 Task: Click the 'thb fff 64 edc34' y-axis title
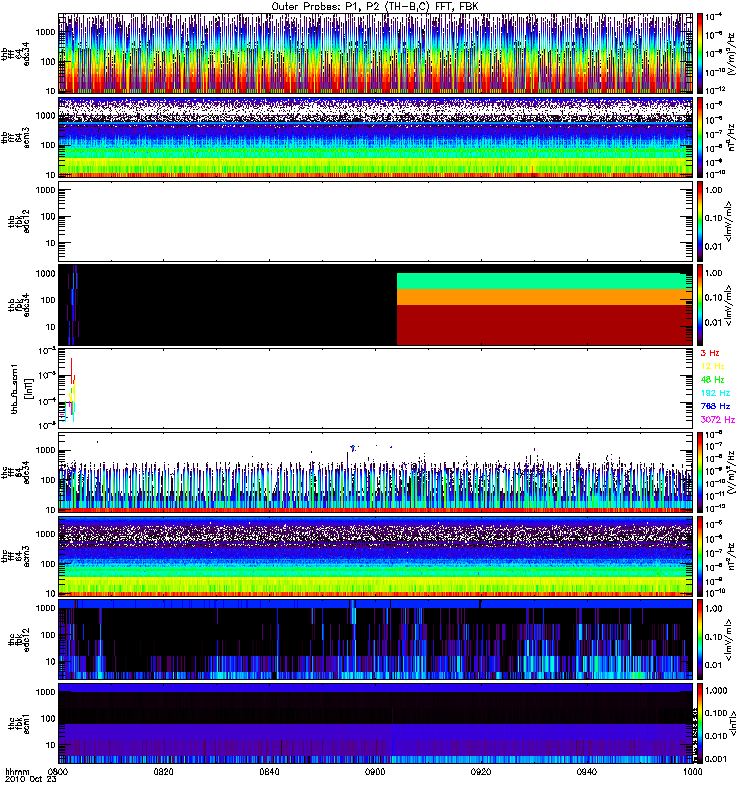15,54
